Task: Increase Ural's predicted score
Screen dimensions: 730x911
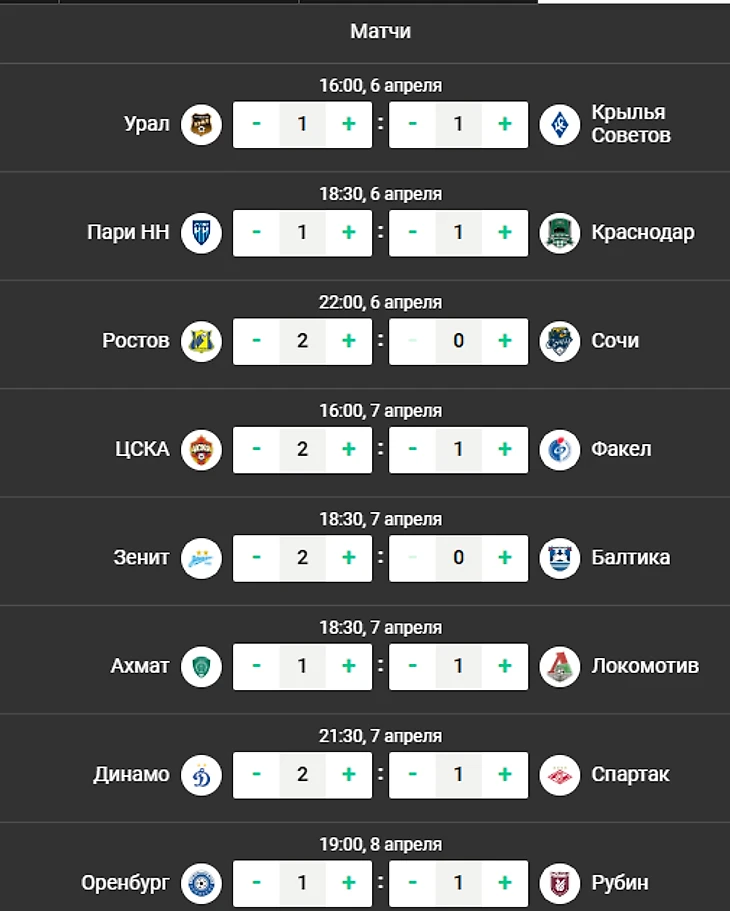Action: (349, 124)
